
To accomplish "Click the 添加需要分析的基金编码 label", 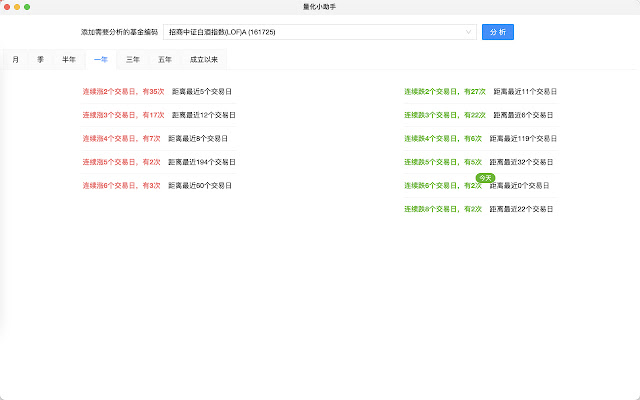I will (119, 32).
